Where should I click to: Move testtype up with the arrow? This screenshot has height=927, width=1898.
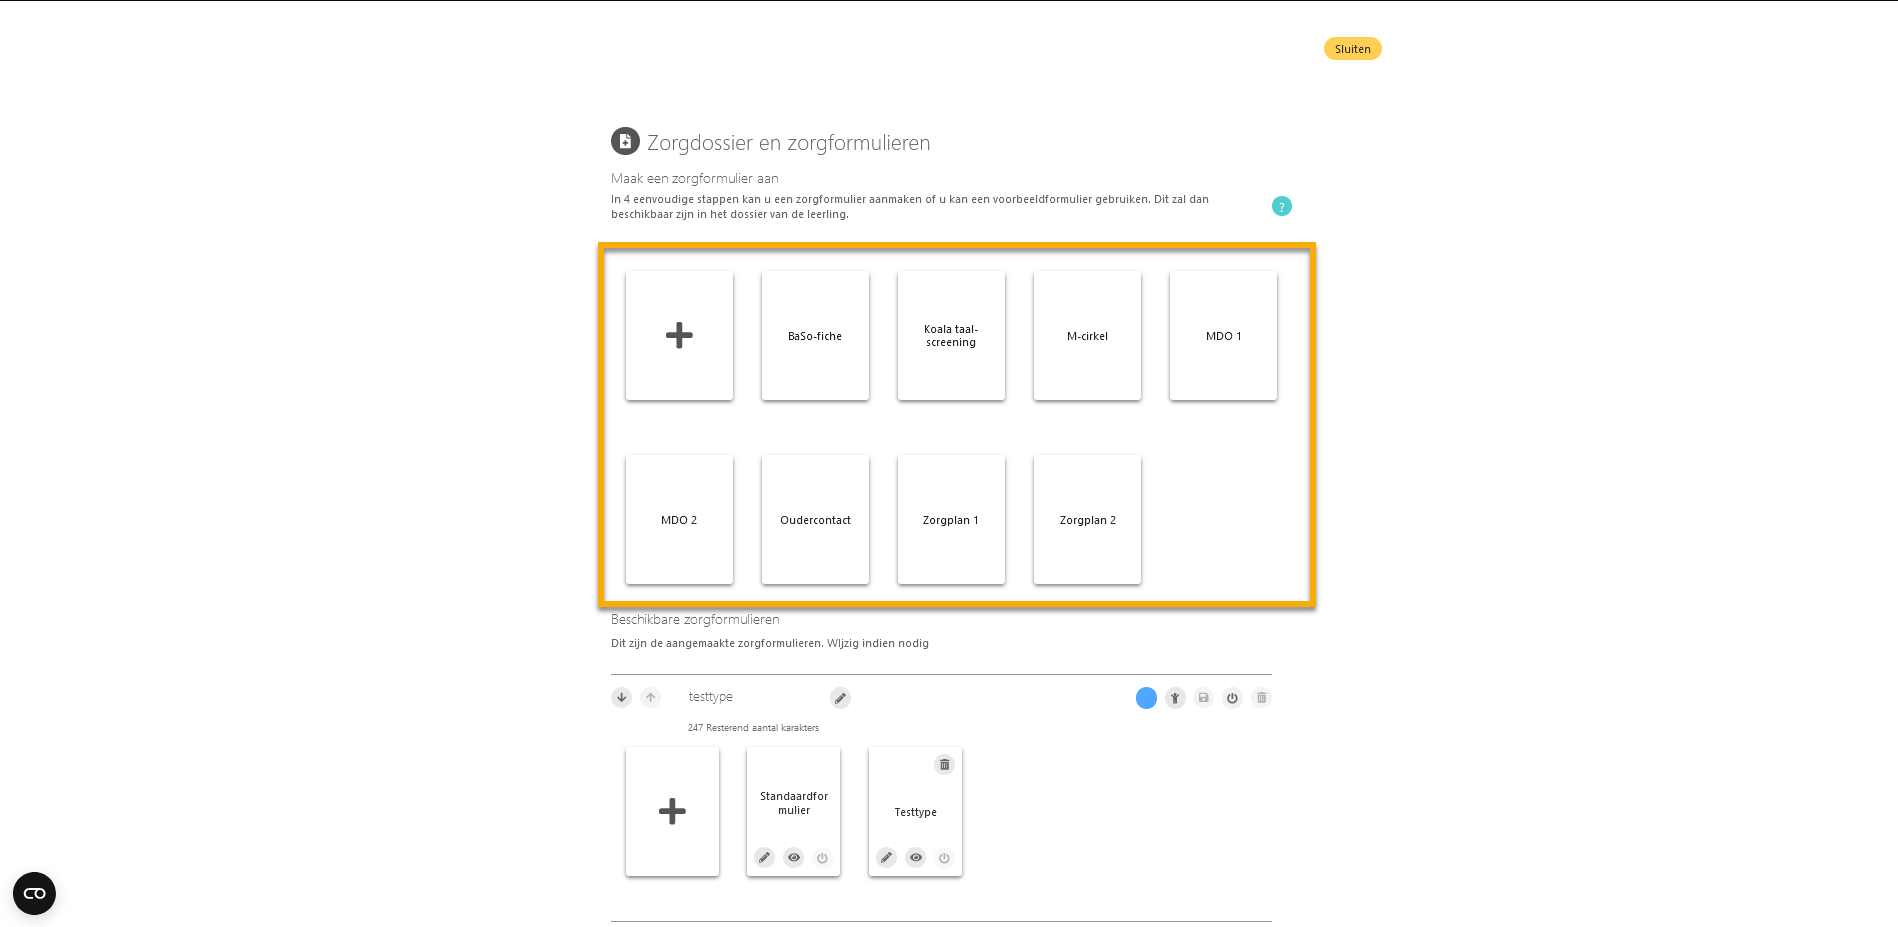pyautogui.click(x=650, y=698)
